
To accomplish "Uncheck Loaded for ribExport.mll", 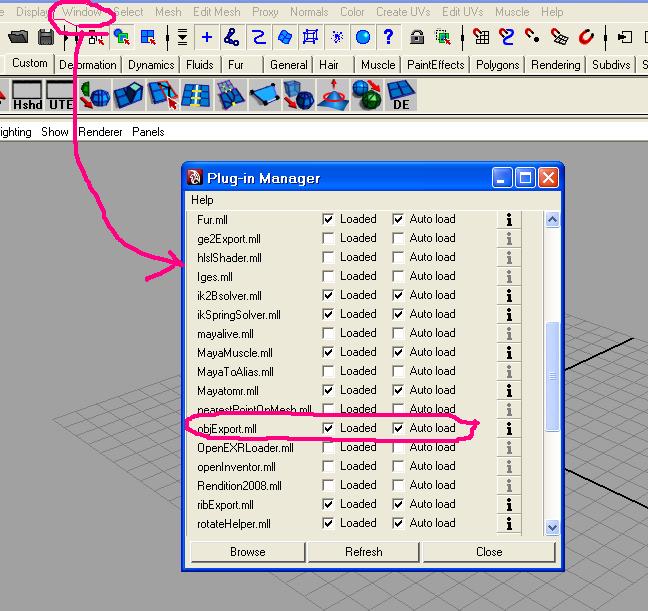I will [x=328, y=504].
